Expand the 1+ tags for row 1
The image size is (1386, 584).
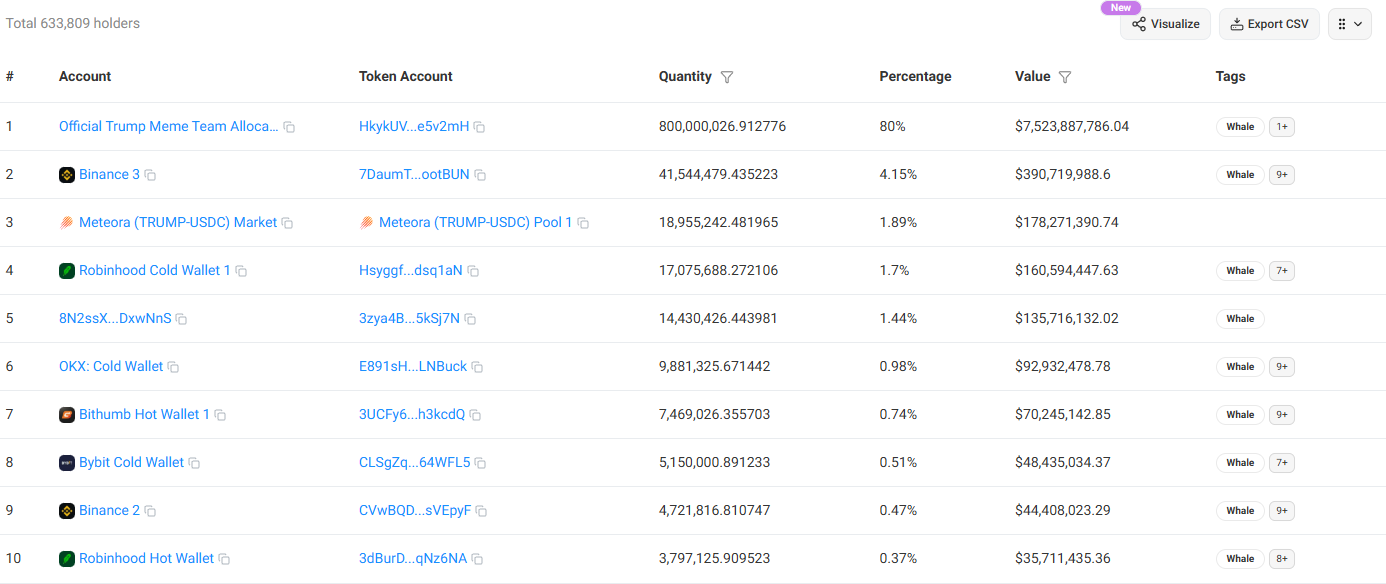[x=1281, y=127]
